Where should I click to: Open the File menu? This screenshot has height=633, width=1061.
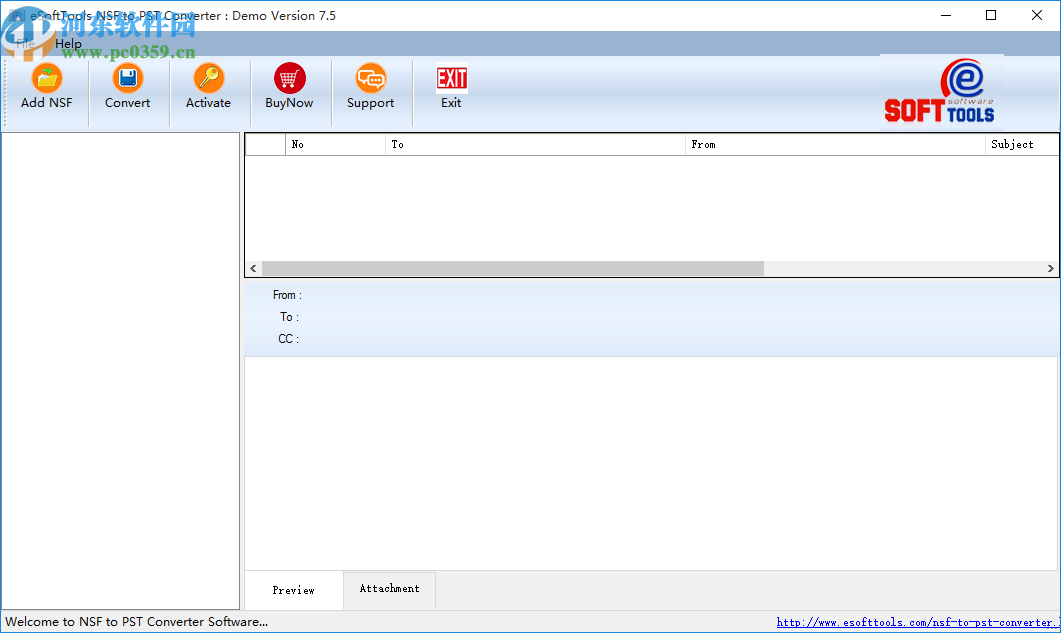22,43
